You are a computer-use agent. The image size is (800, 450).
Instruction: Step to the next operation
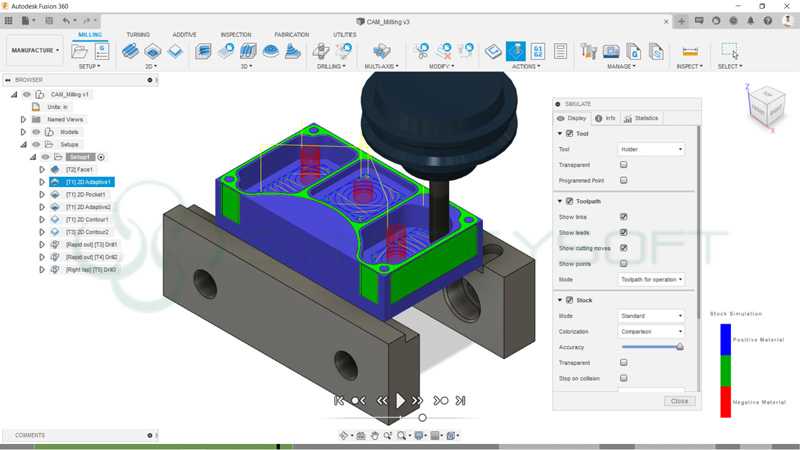(440, 401)
